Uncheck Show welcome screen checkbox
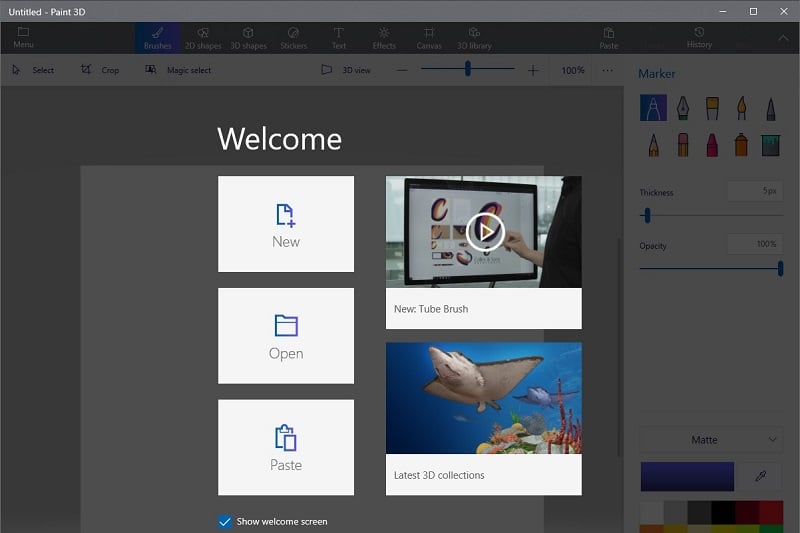 pyautogui.click(x=224, y=521)
